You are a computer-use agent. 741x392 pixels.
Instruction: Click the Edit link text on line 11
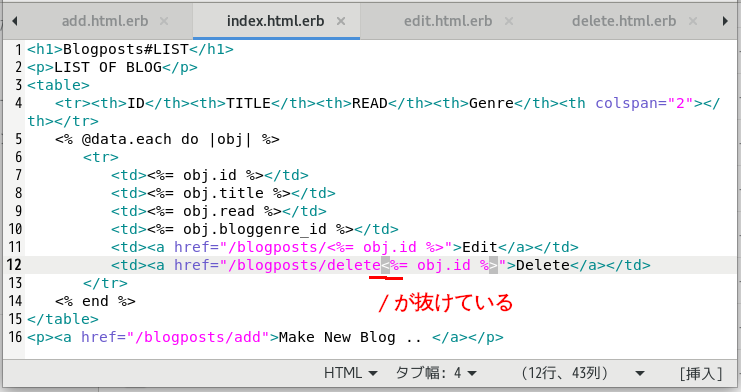tap(480, 247)
